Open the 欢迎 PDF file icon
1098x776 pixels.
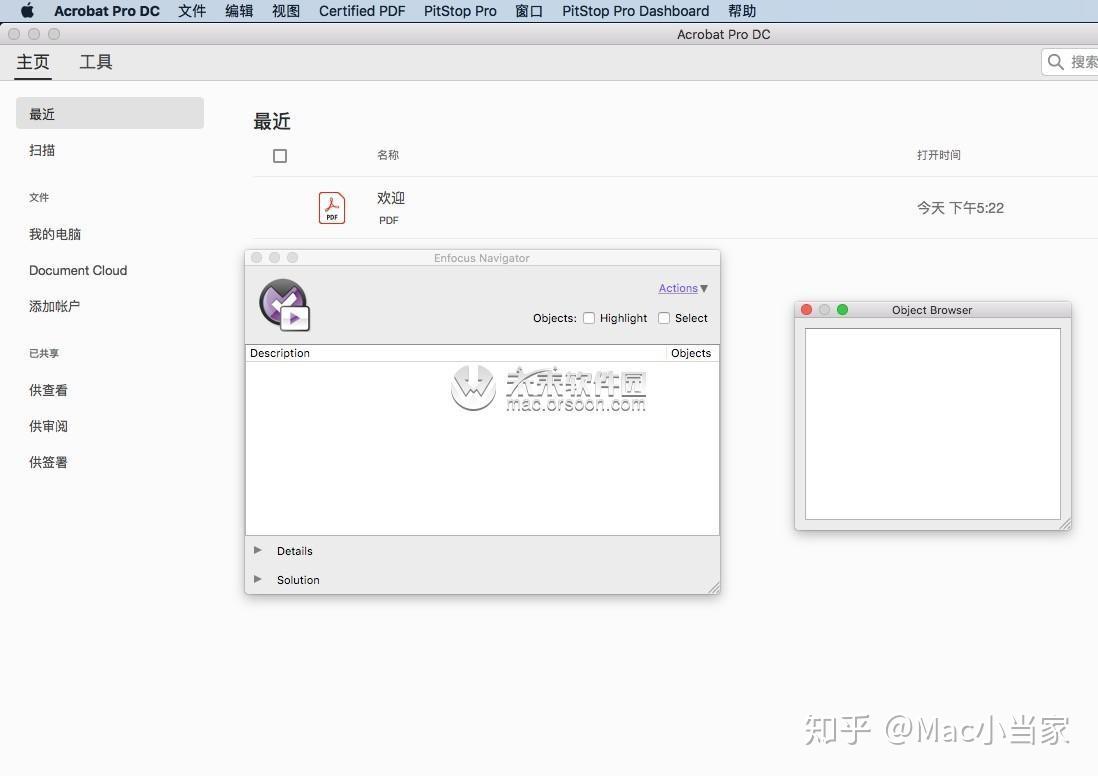pos(331,207)
